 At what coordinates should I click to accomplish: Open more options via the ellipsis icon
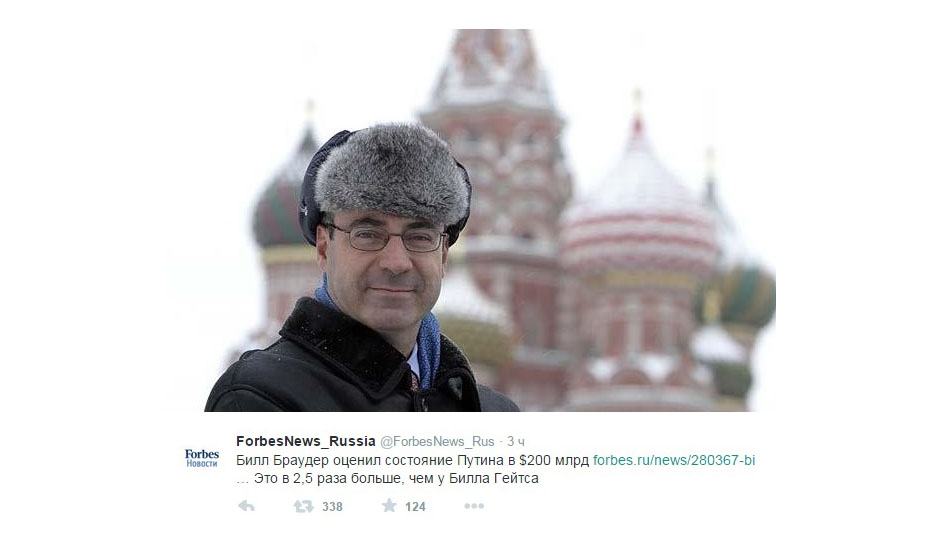coord(474,506)
